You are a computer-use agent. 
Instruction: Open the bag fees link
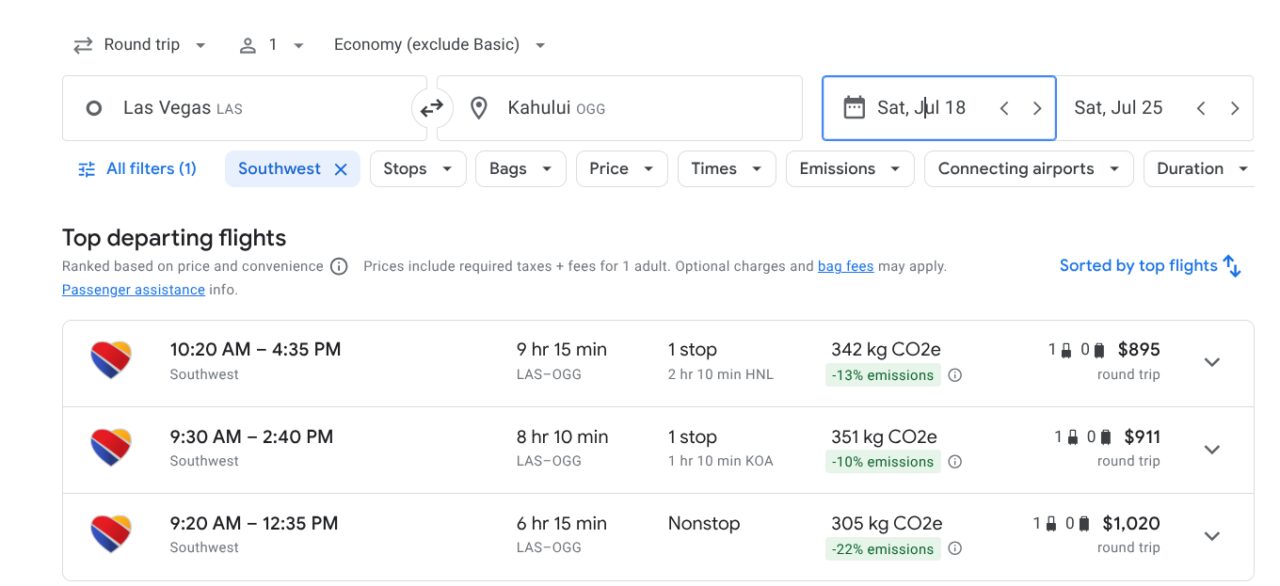coord(845,266)
